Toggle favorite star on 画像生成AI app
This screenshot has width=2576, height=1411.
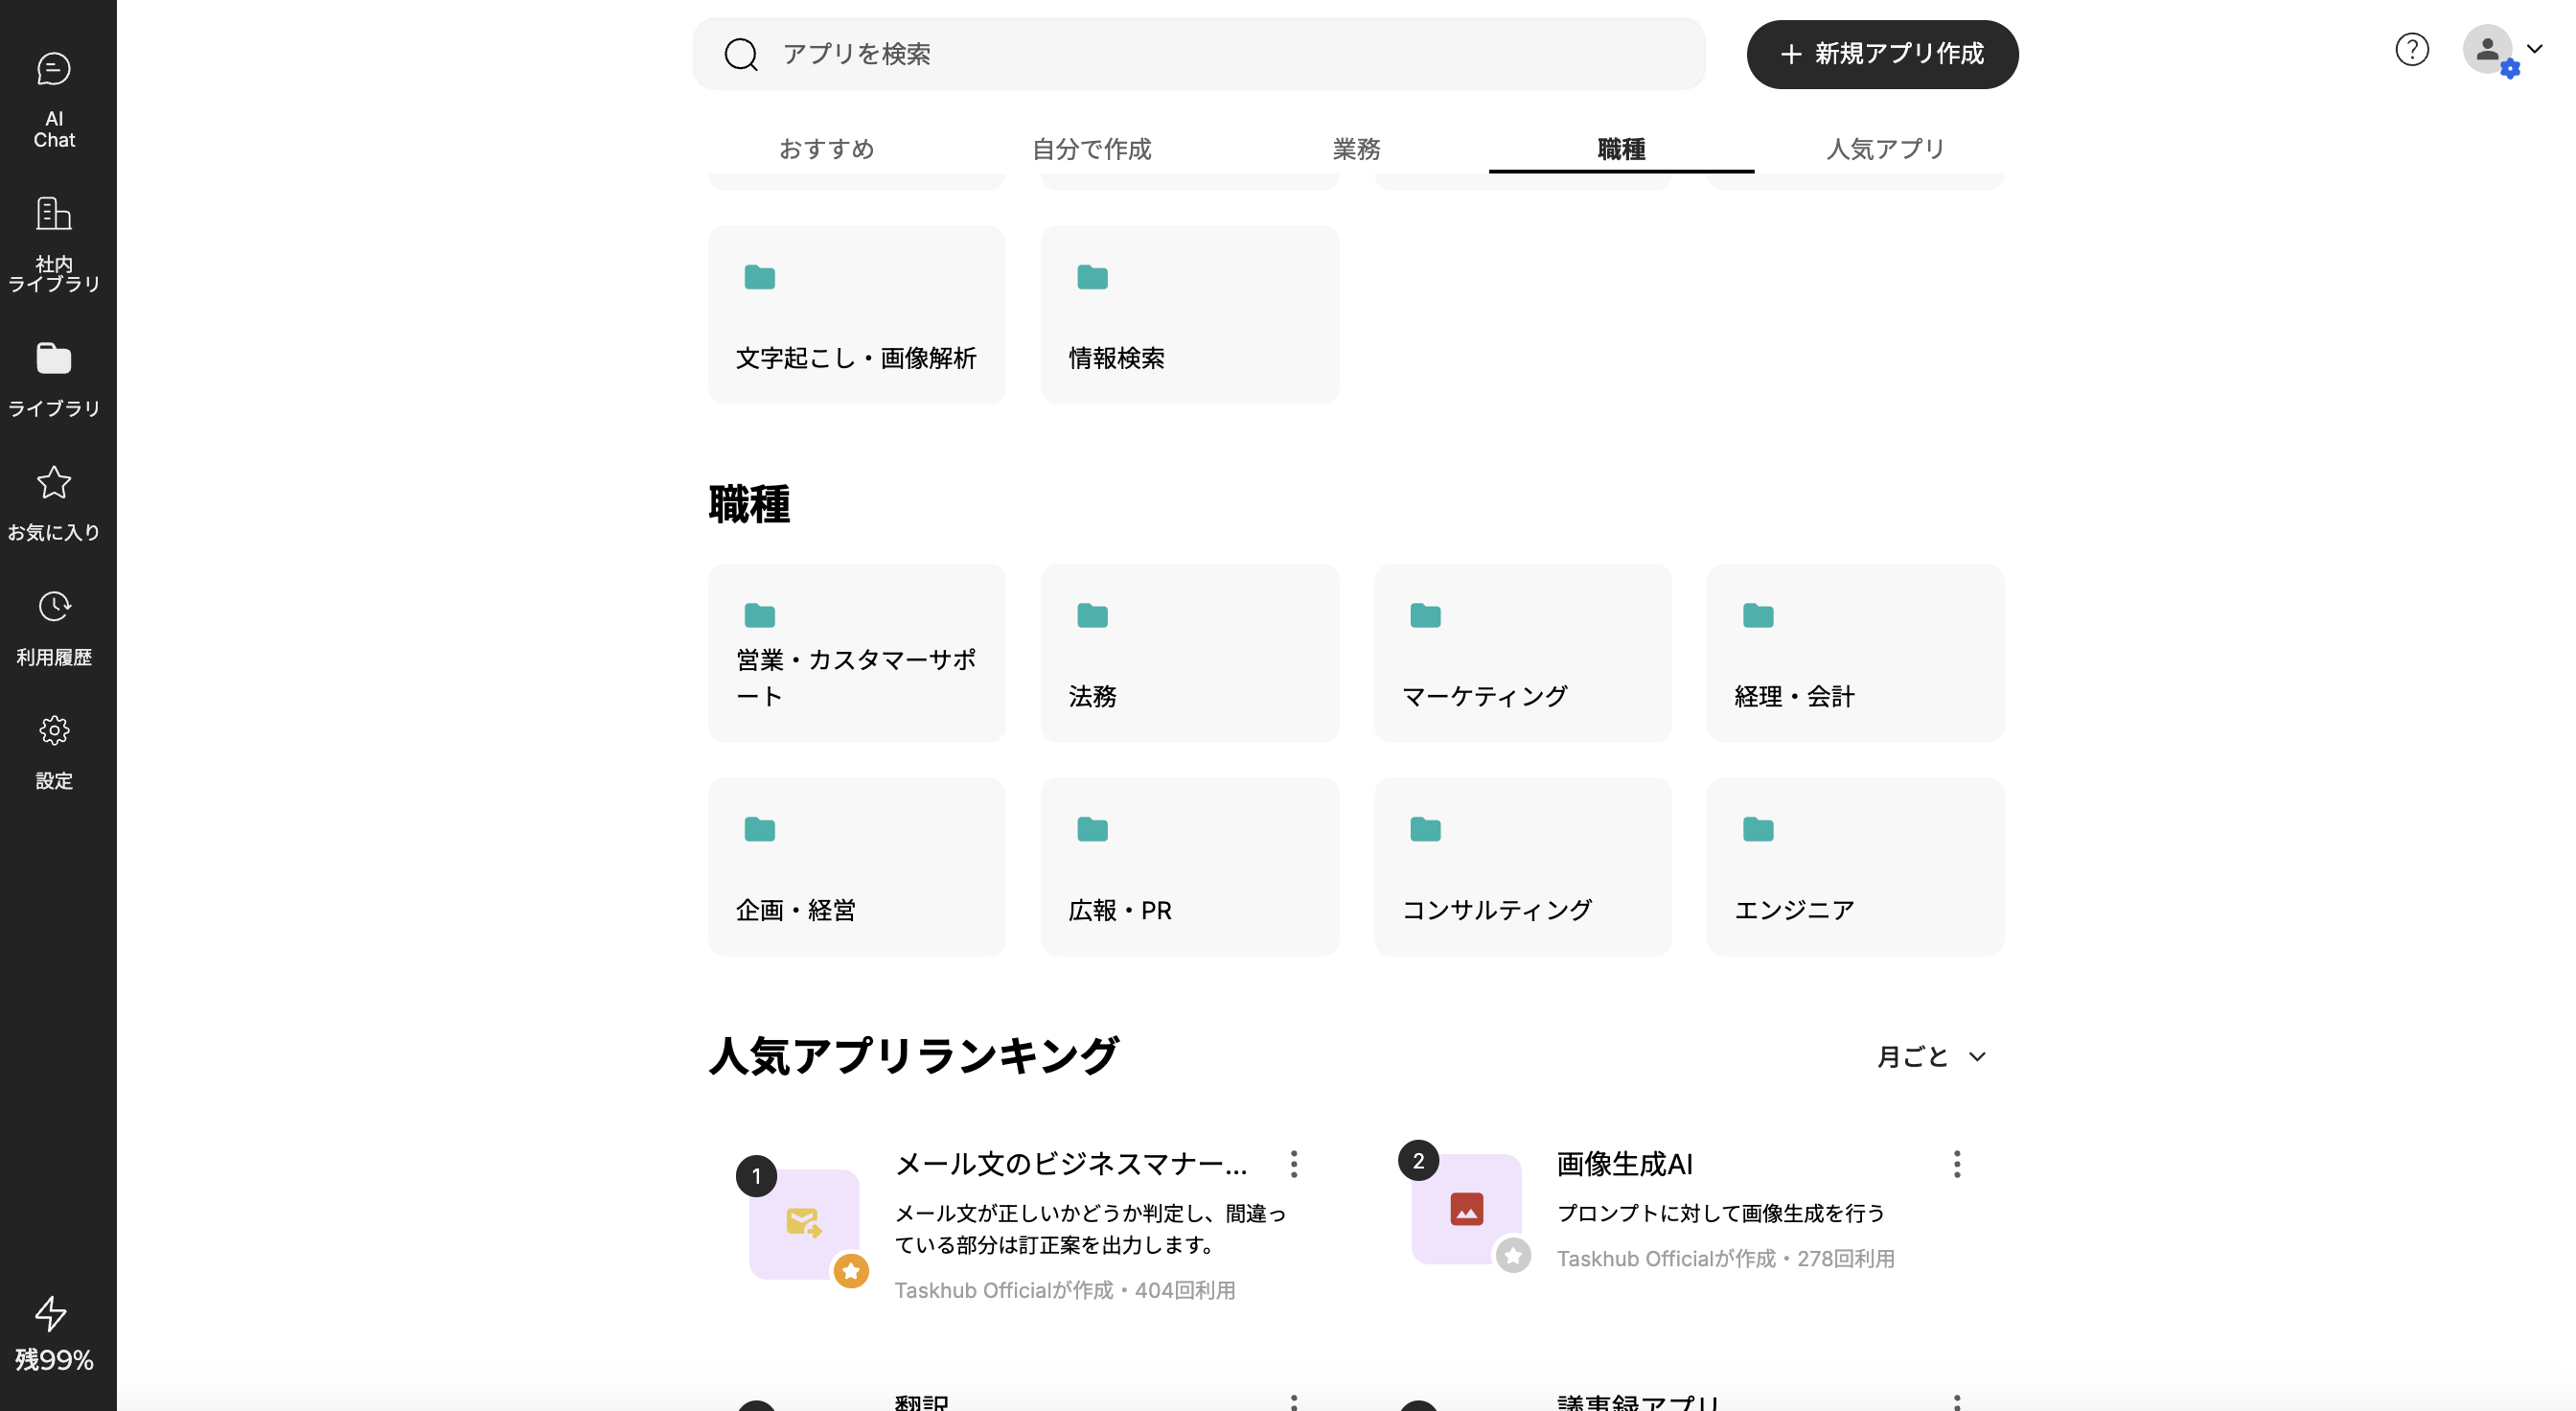coord(1513,1255)
